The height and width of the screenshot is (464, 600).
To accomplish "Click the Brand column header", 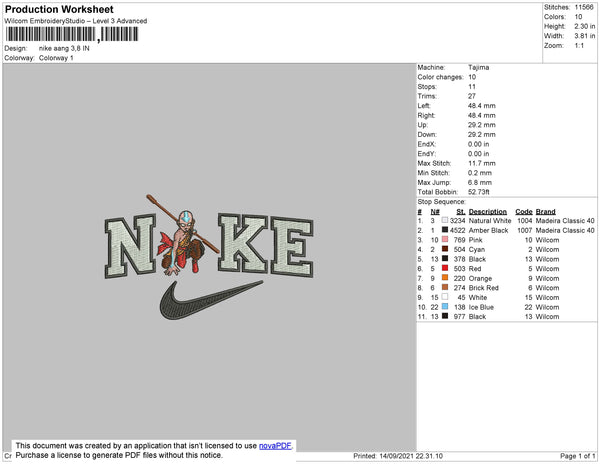I will click(x=545, y=212).
